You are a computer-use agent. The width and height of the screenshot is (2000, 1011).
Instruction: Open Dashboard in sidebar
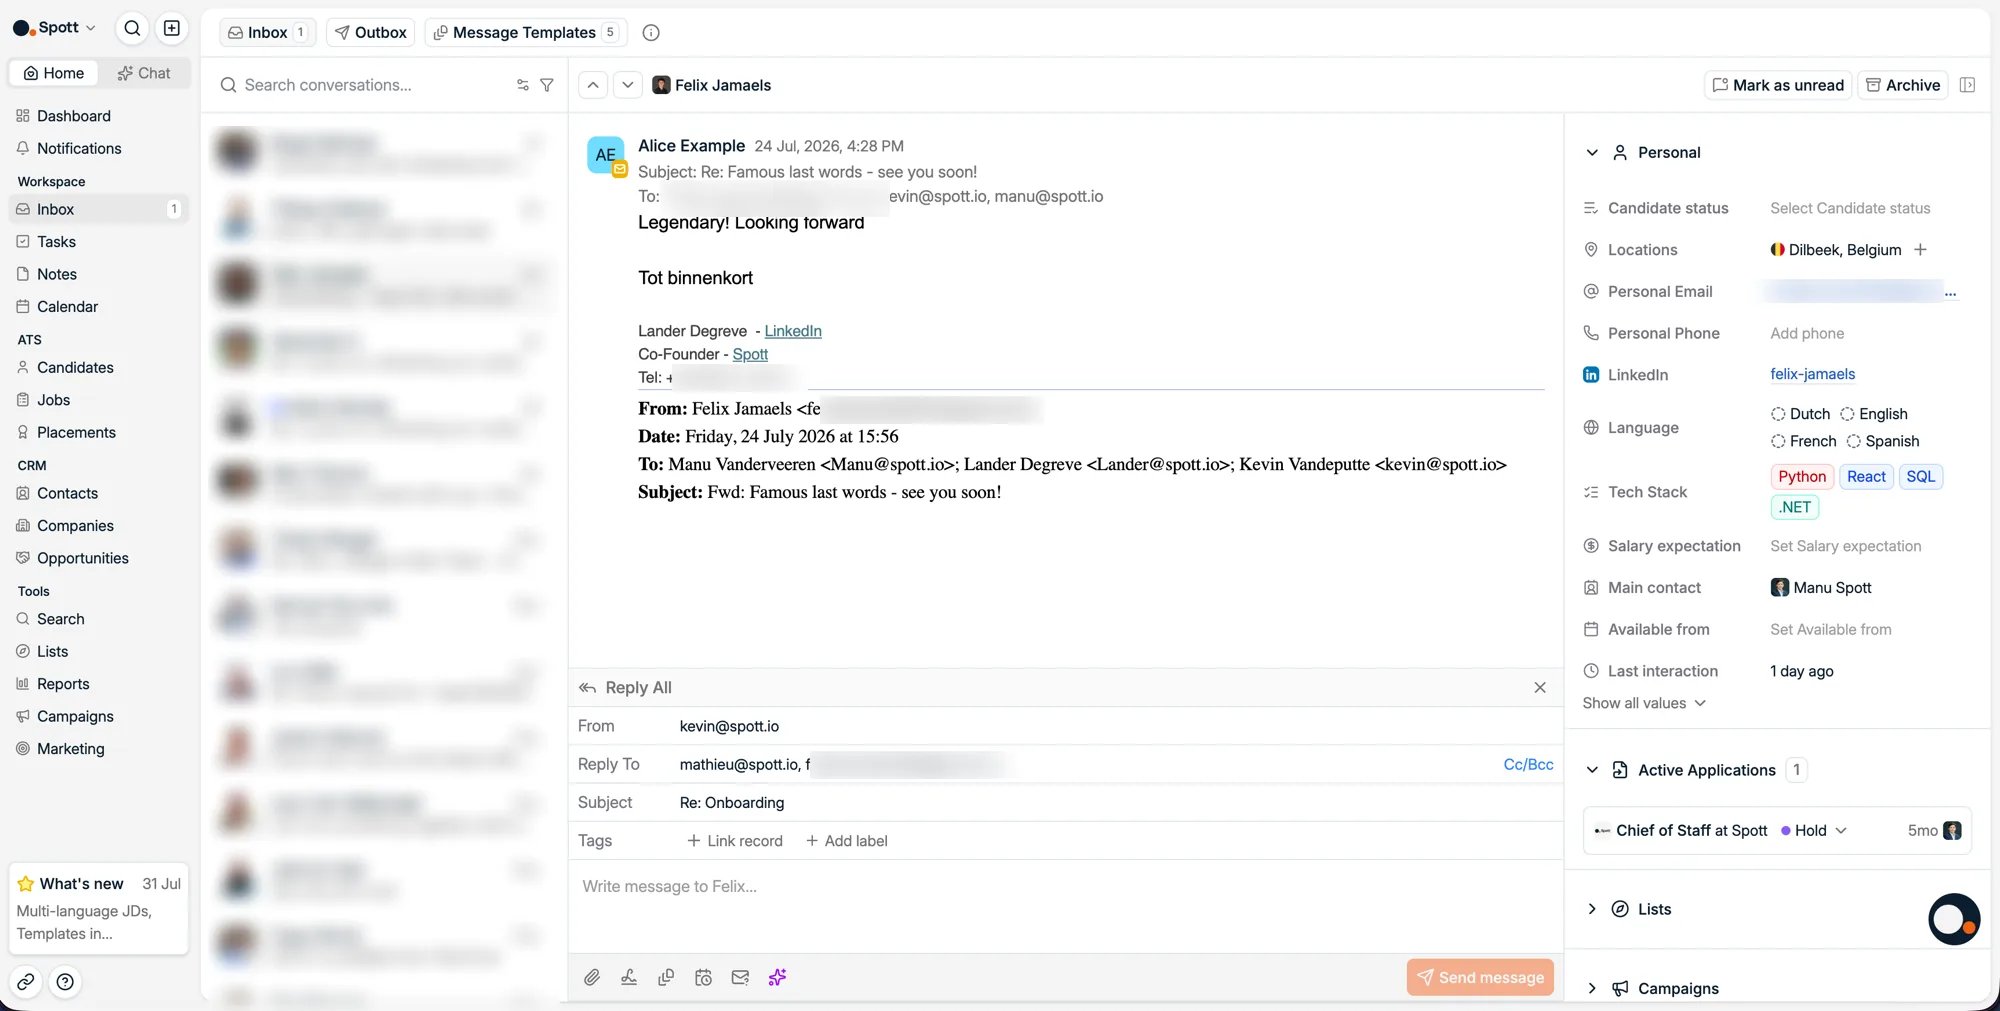98,116
